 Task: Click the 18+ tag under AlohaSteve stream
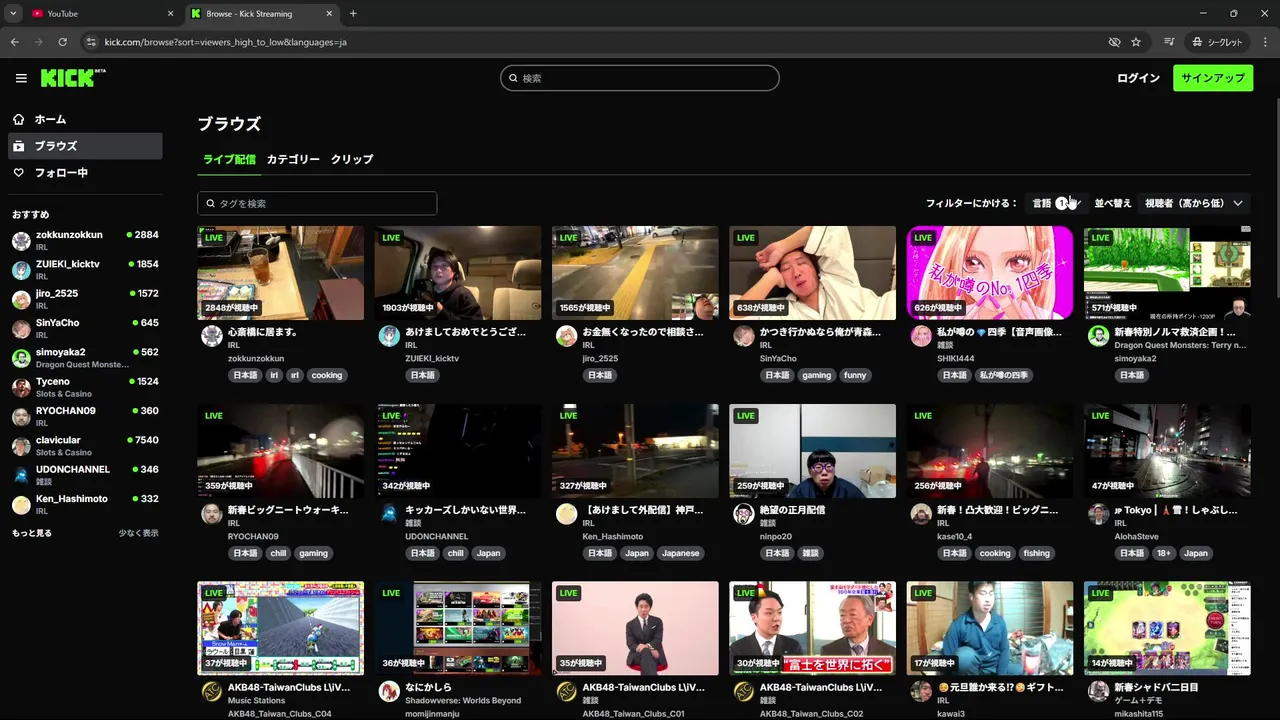pos(1164,553)
